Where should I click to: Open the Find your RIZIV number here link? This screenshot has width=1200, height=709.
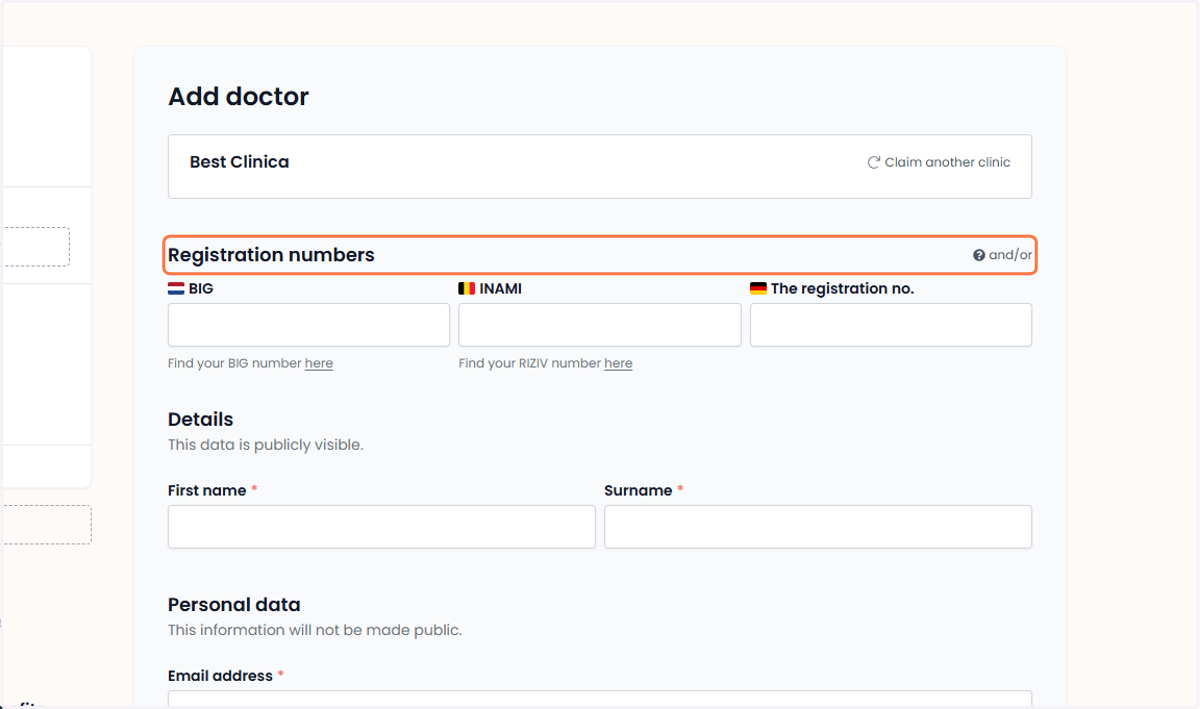(618, 363)
